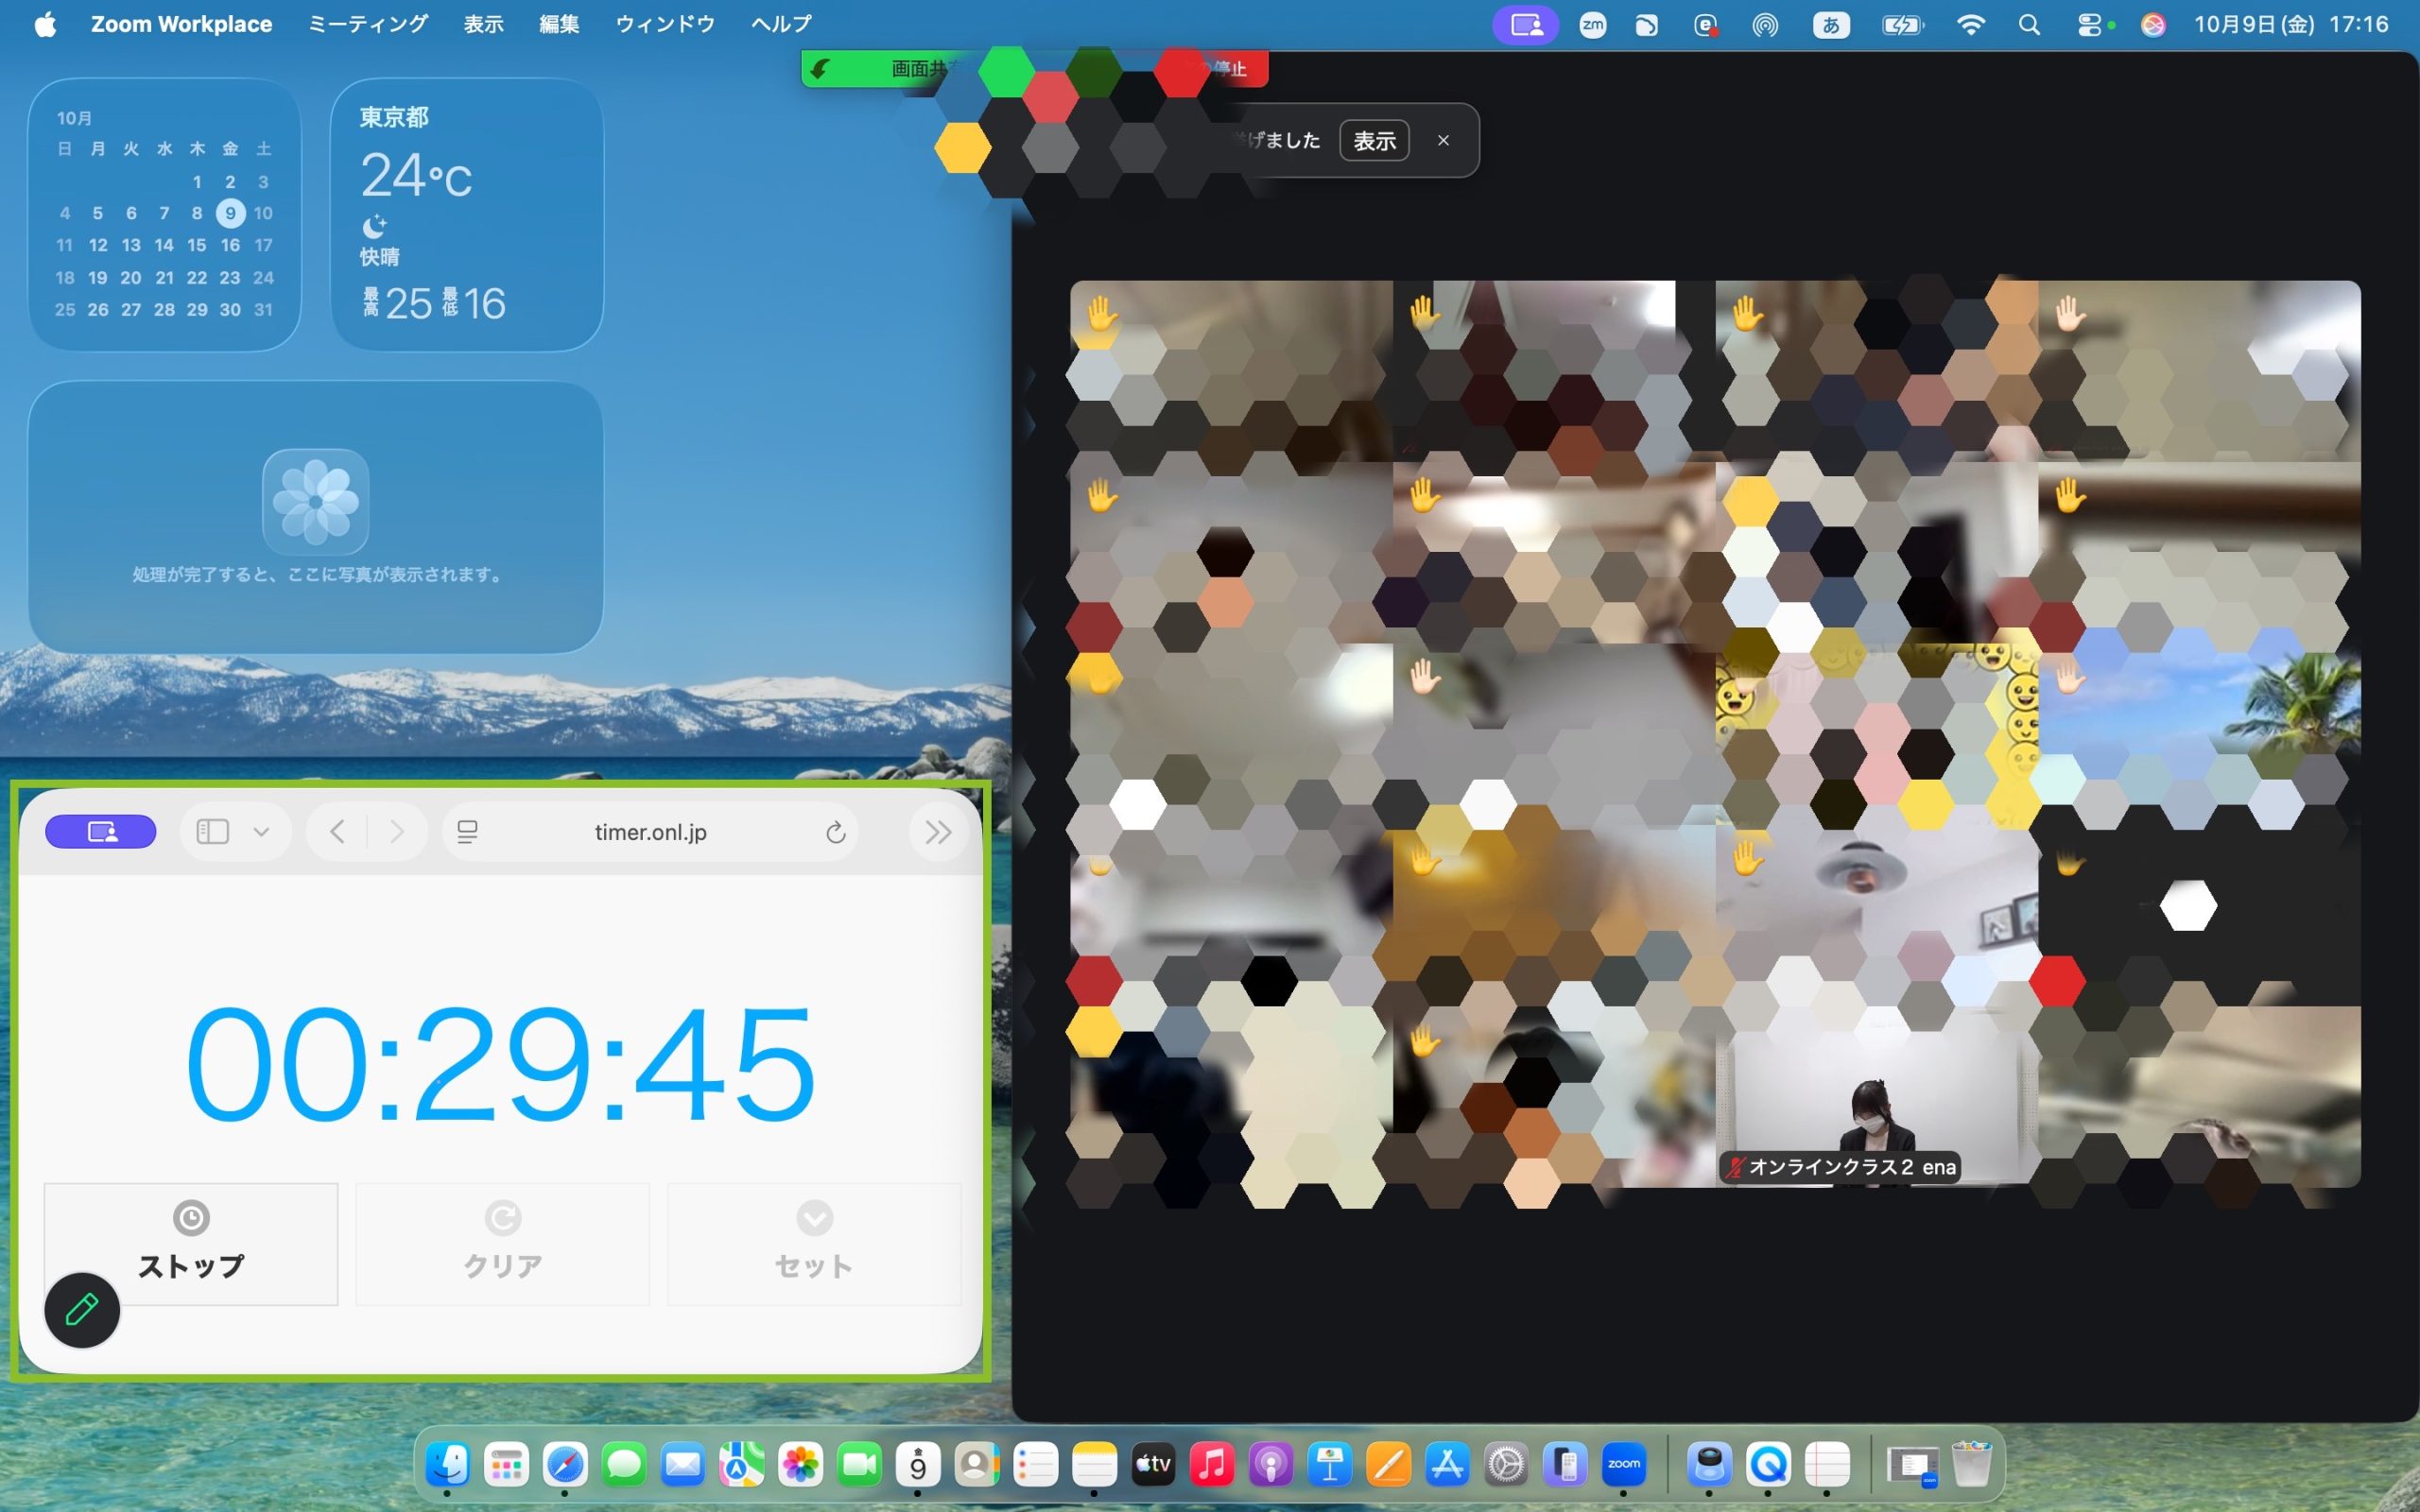Viewport: 2420px width, 1512px height.
Task: Click the クリア timer button
Action: pos(503,1243)
